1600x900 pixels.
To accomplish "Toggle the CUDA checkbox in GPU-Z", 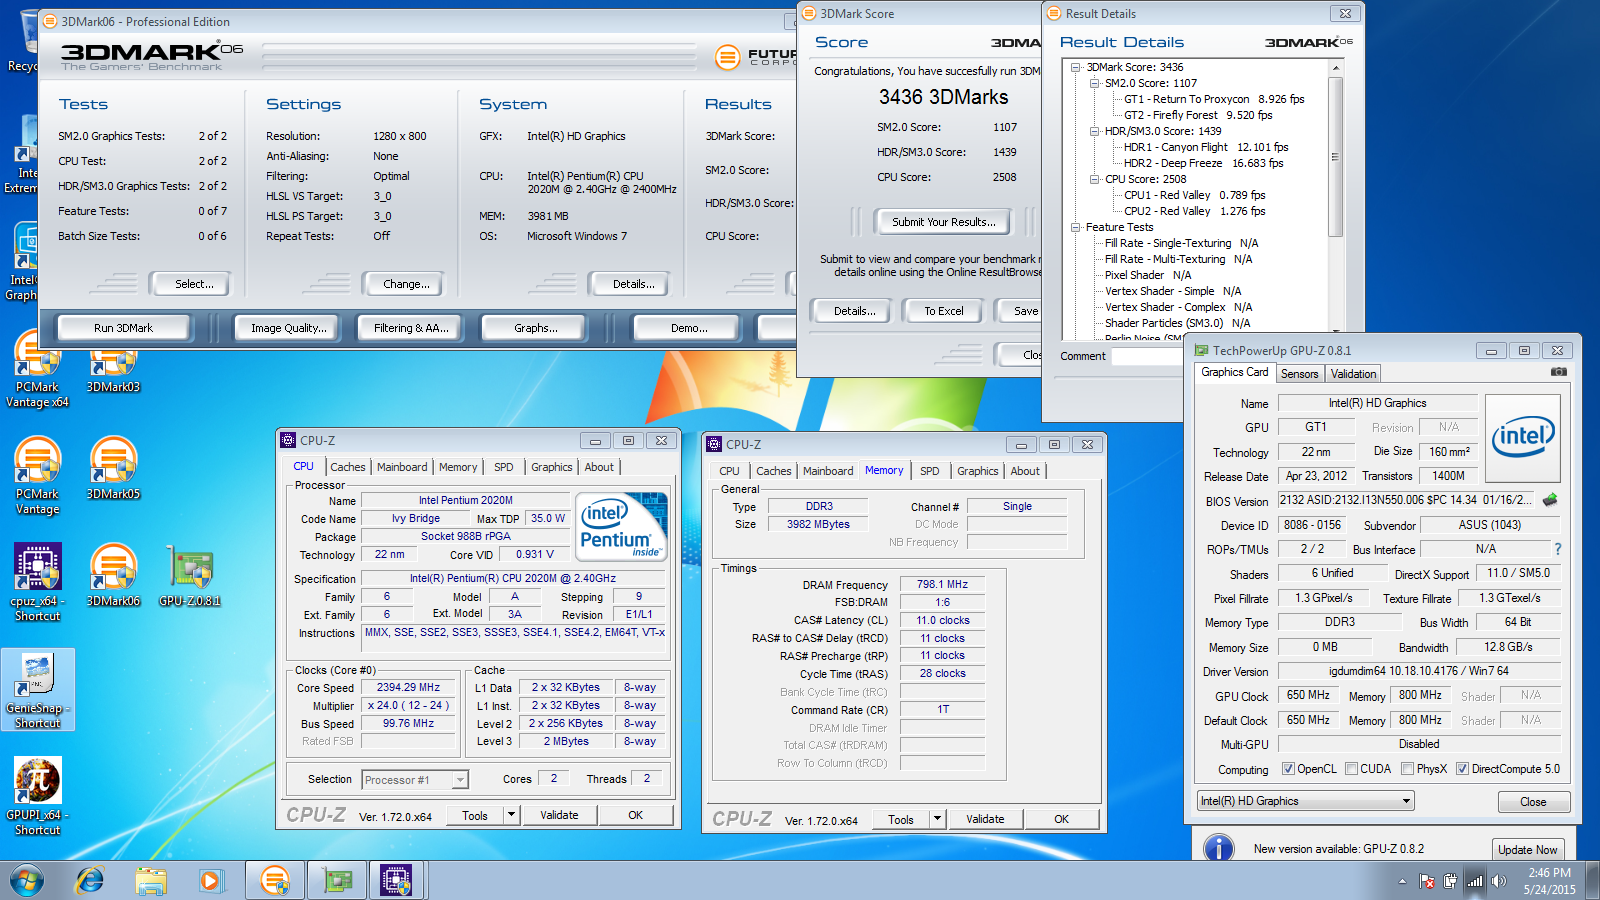I will pyautogui.click(x=1351, y=769).
